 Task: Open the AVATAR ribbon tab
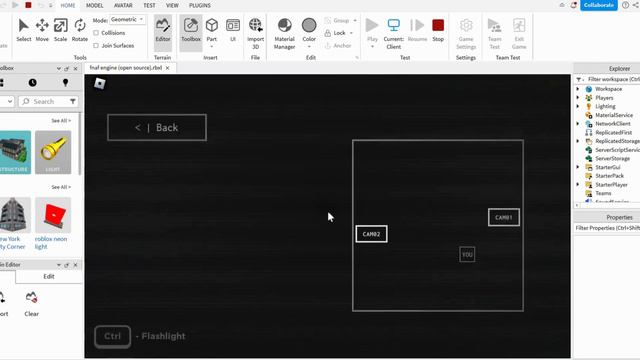123,5
